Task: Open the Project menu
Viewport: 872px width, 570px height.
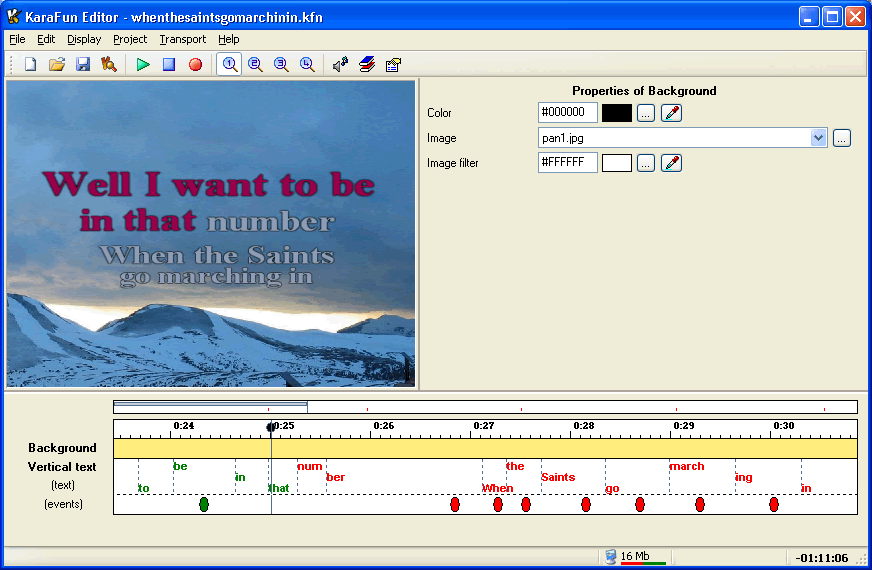Action: (130, 39)
